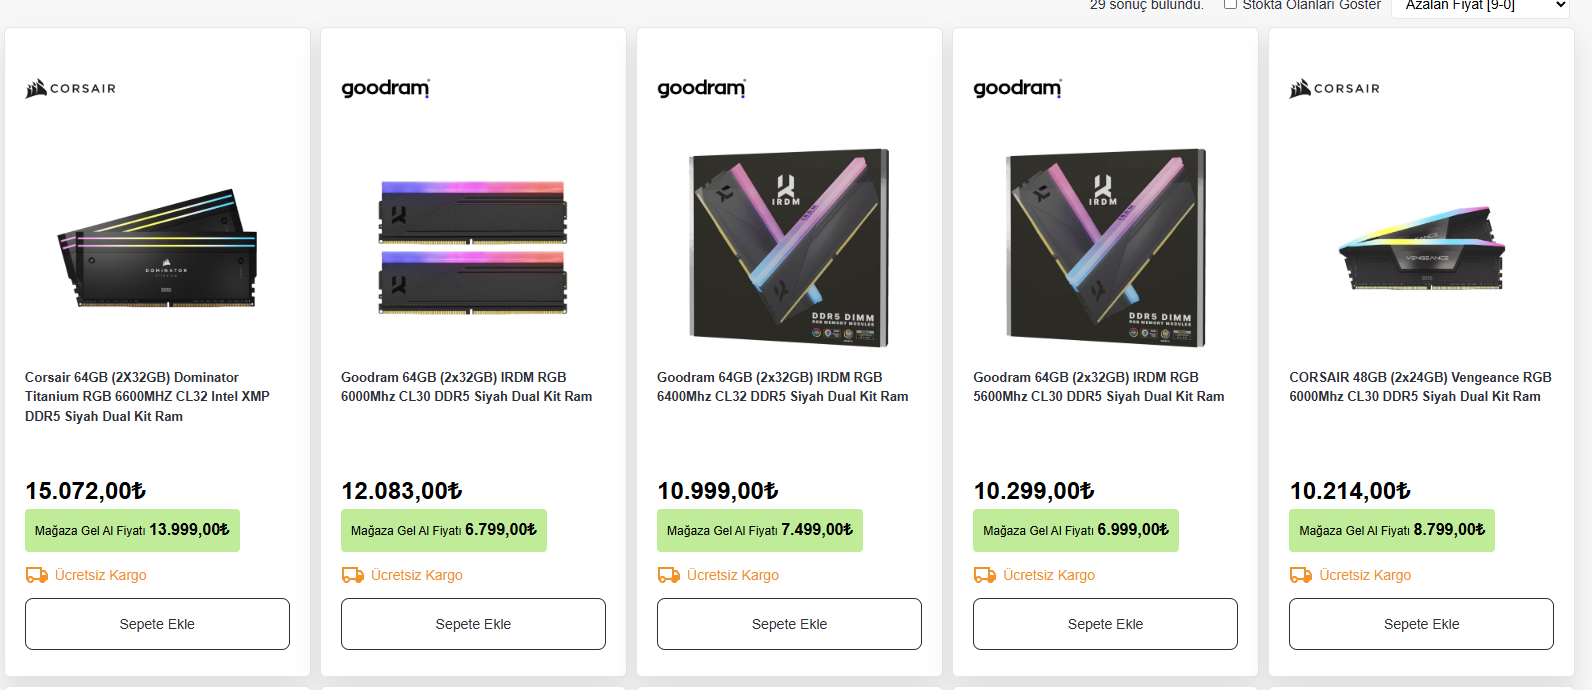Open Goodram 6400Mhz CL32 product title link
This screenshot has height=690, width=1592.
point(782,387)
